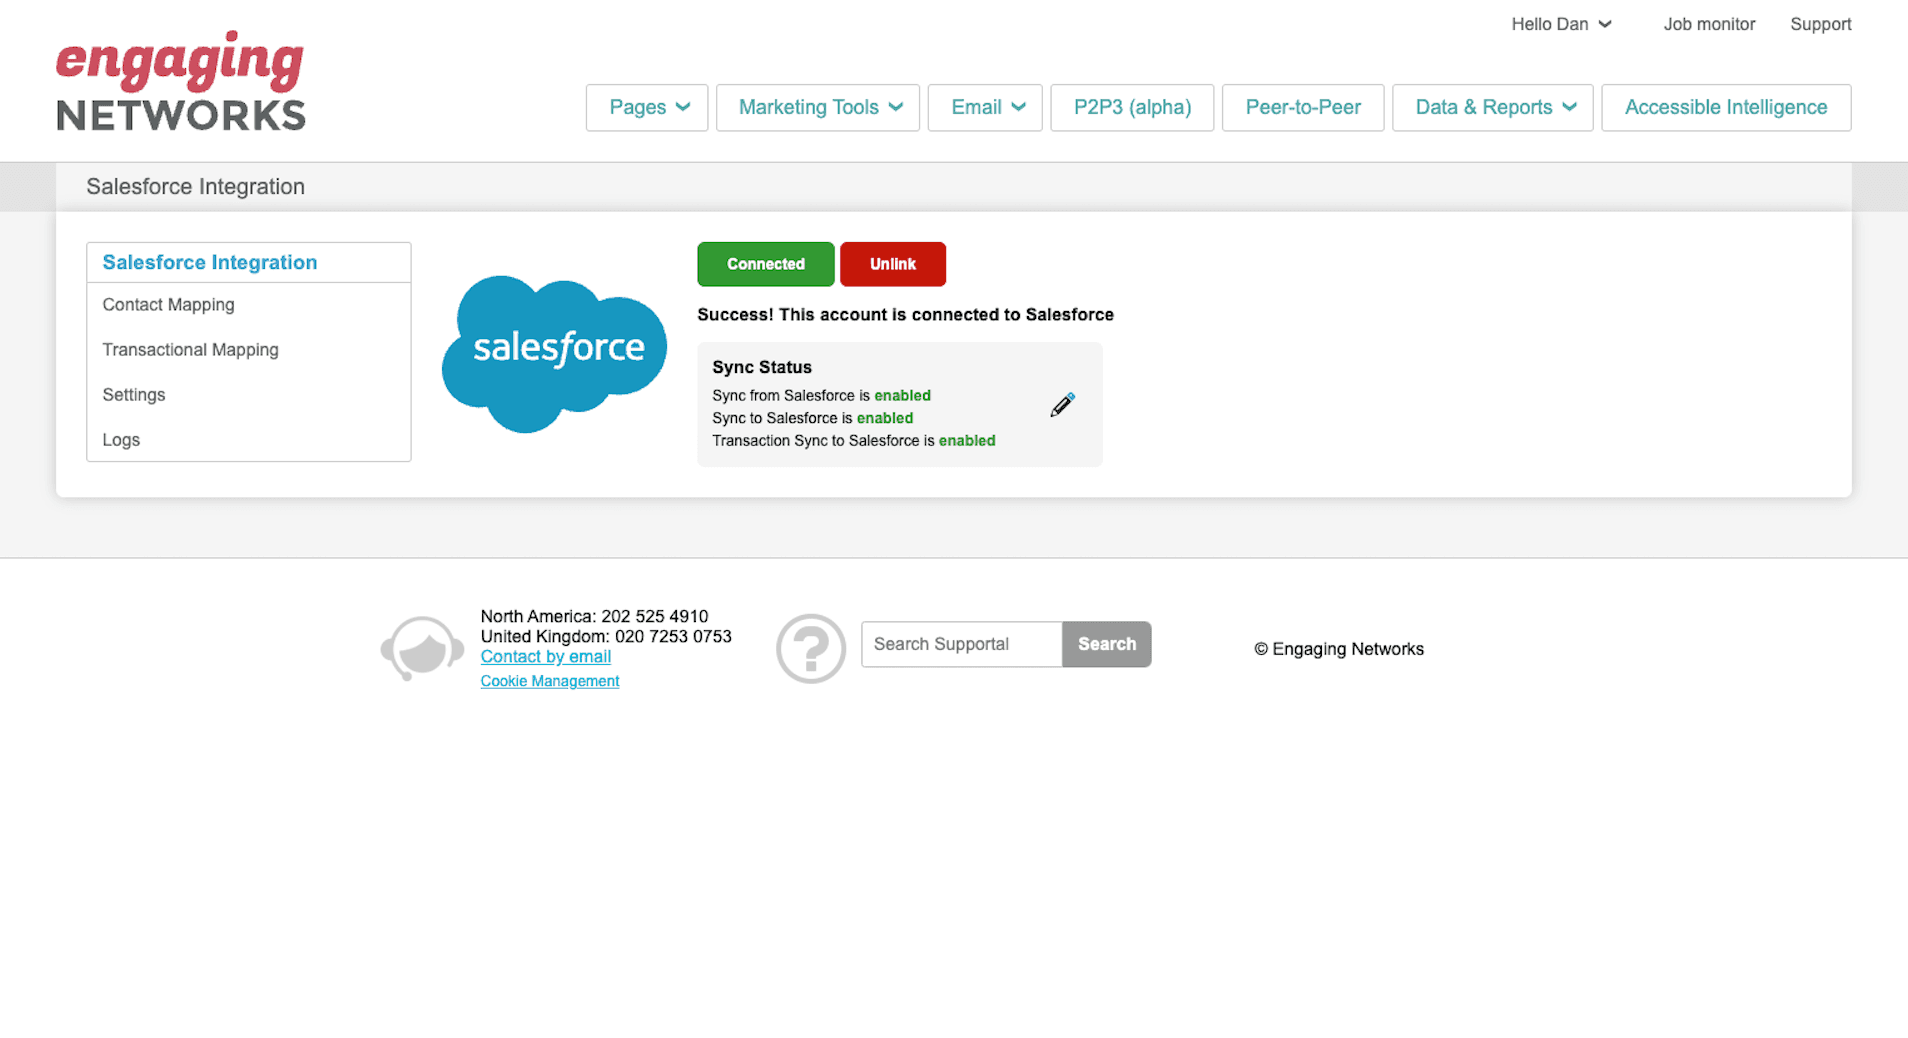Click 'Transaction Sync to Salesforce is enabled'

click(x=854, y=441)
